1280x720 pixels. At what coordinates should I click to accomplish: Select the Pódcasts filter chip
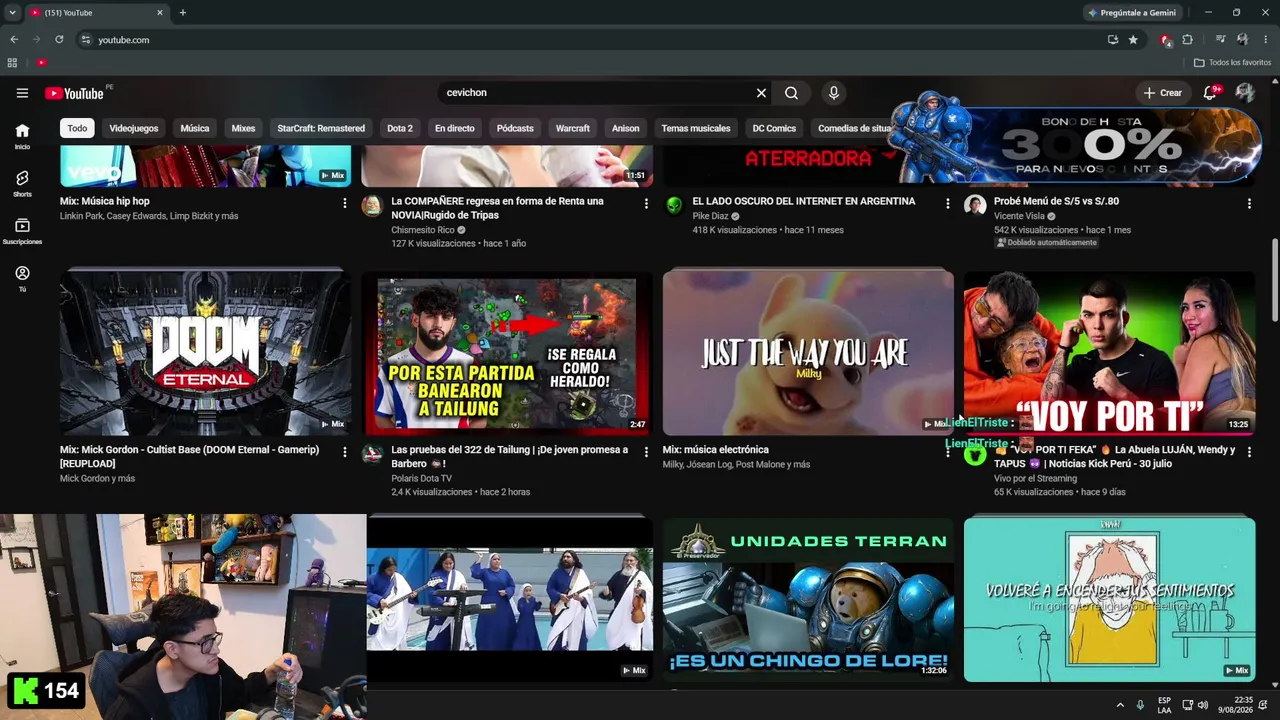coord(515,128)
